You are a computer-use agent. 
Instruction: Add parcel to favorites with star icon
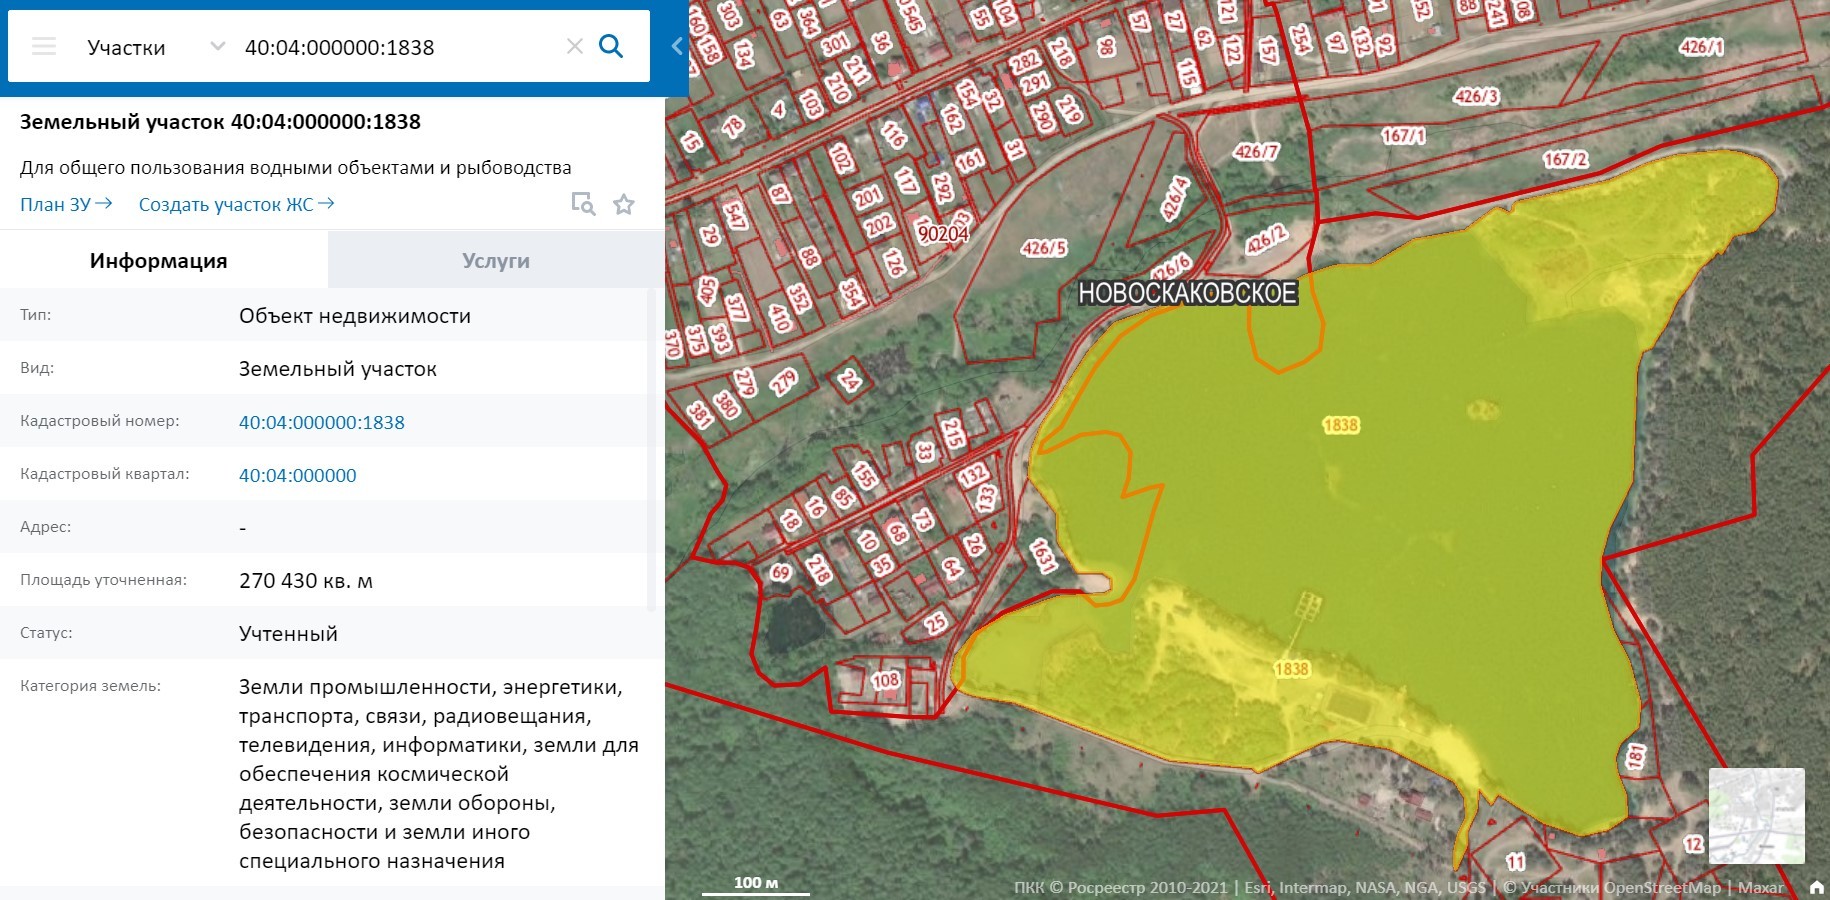[x=624, y=205]
